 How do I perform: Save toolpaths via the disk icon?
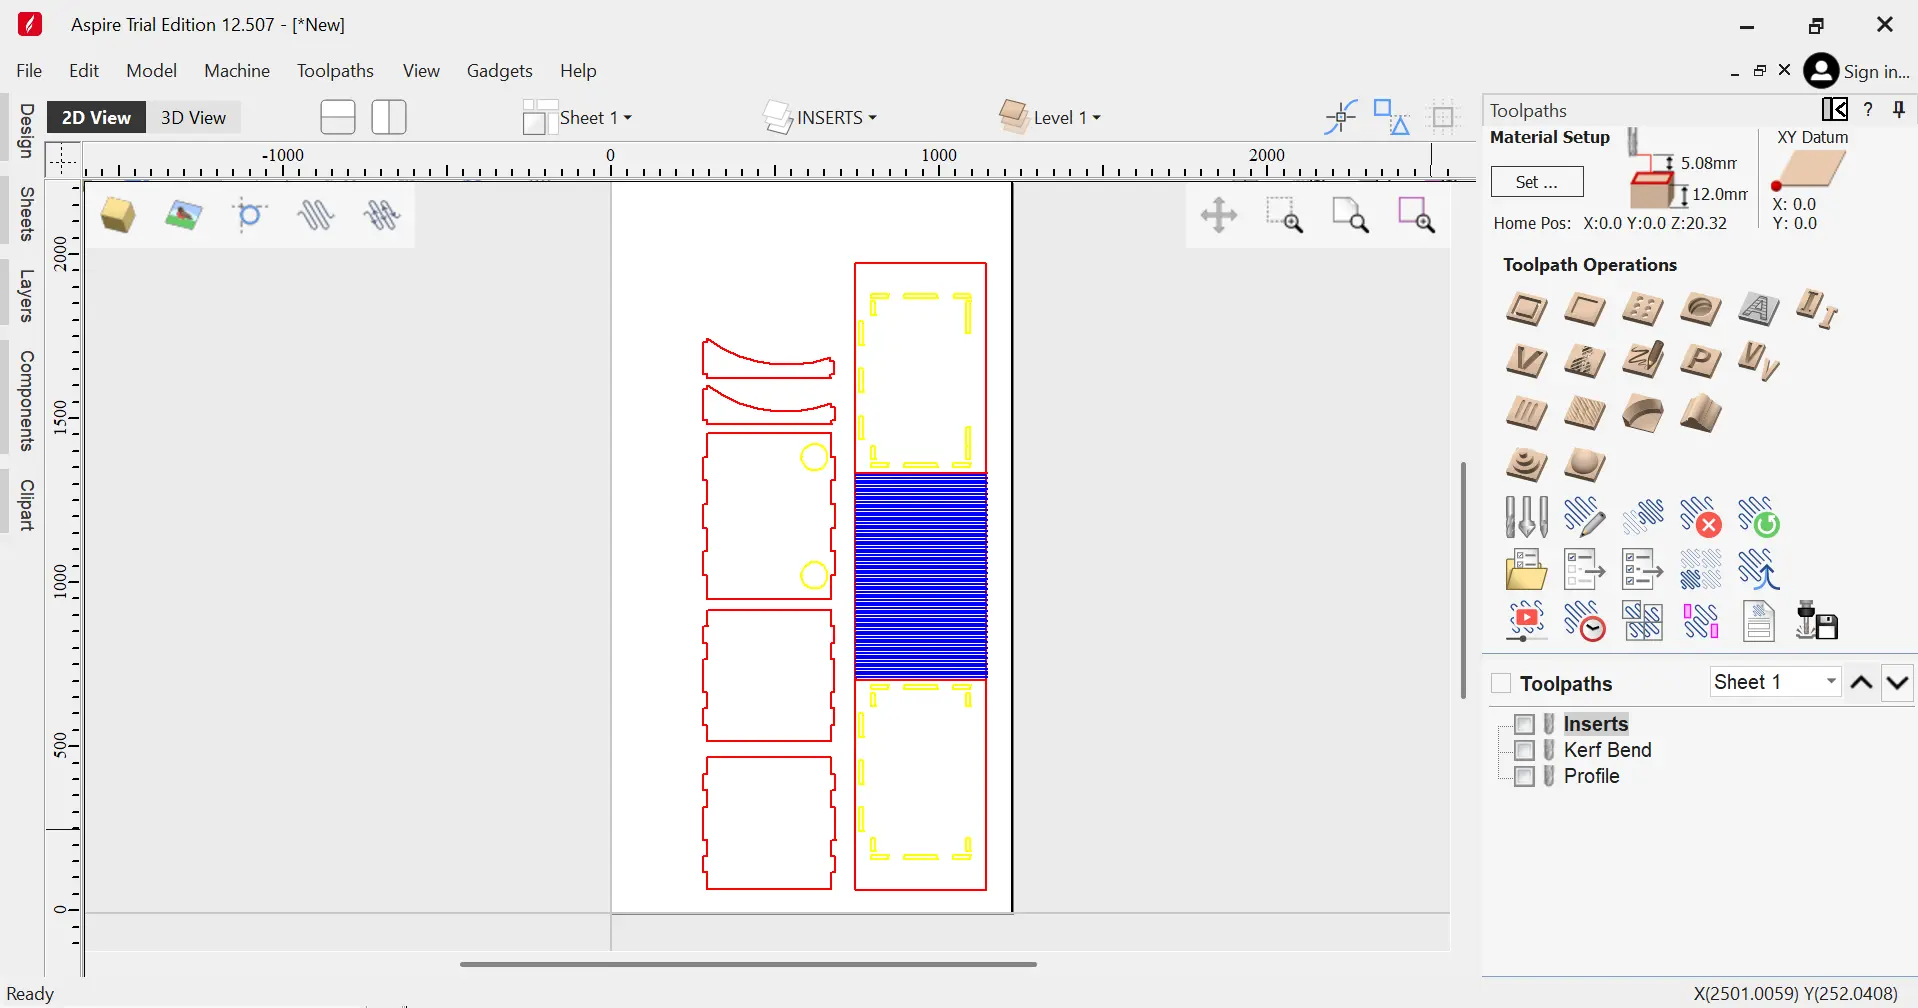coord(1818,620)
